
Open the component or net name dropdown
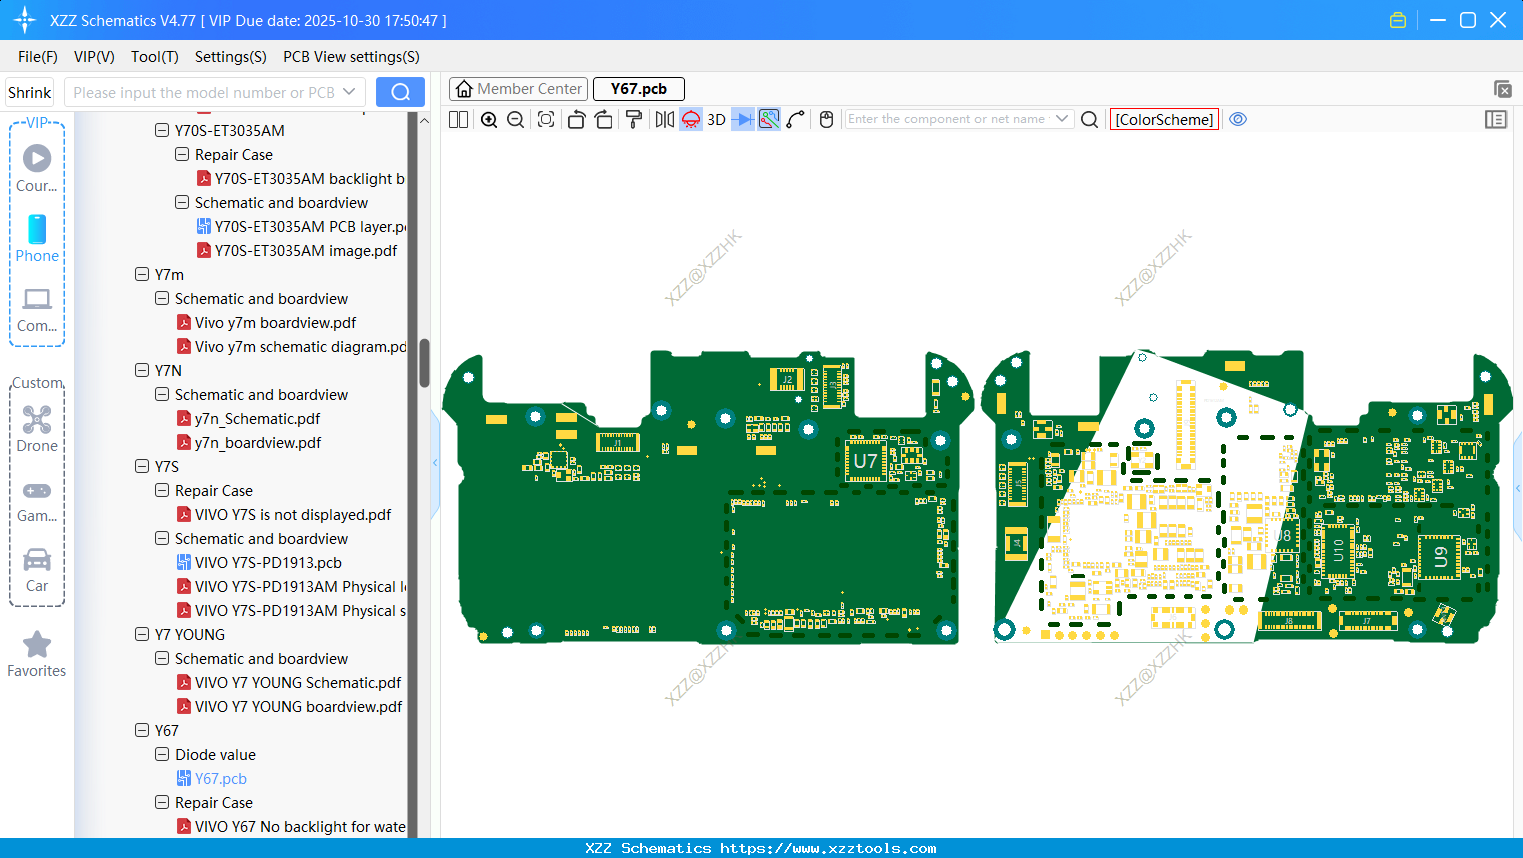pos(1062,119)
